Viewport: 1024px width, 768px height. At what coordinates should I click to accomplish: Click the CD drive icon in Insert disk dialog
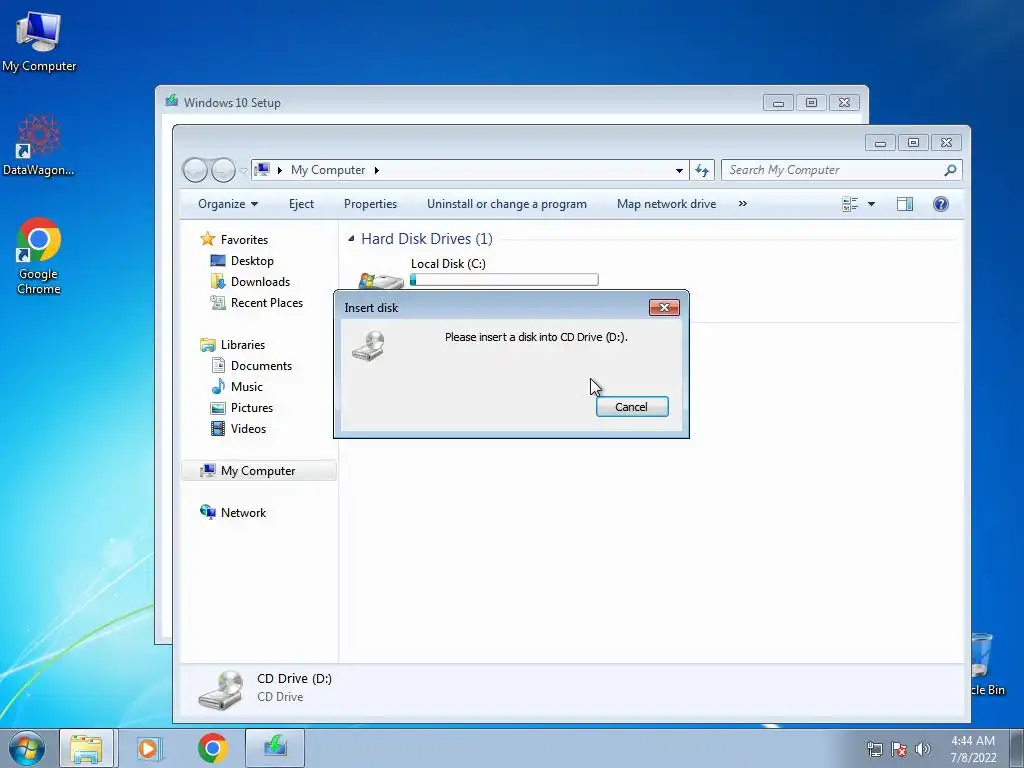368,346
